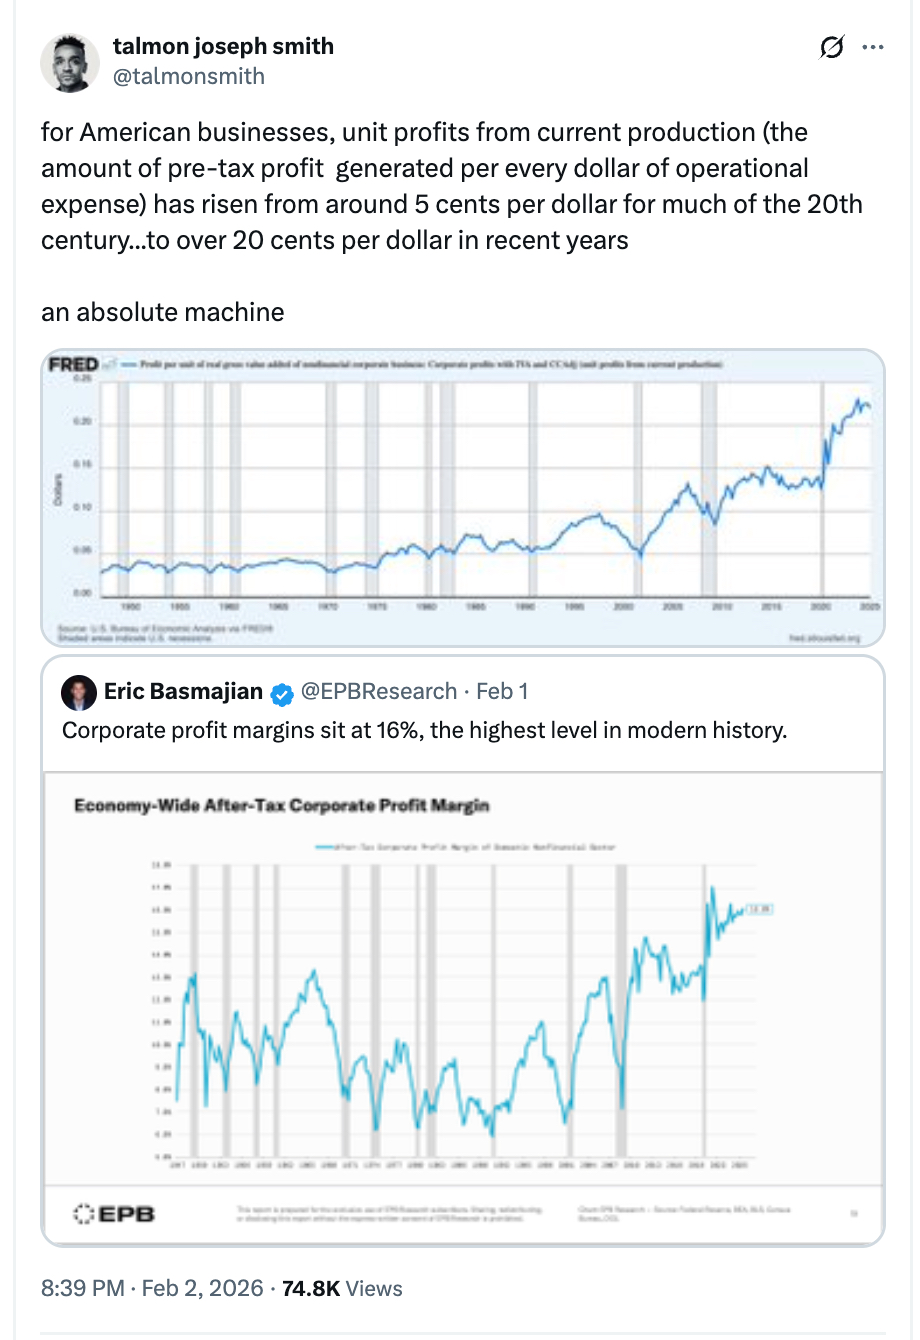The height and width of the screenshot is (1340, 920).
Task: Click the @EPBResearch handle
Action: click(x=379, y=692)
